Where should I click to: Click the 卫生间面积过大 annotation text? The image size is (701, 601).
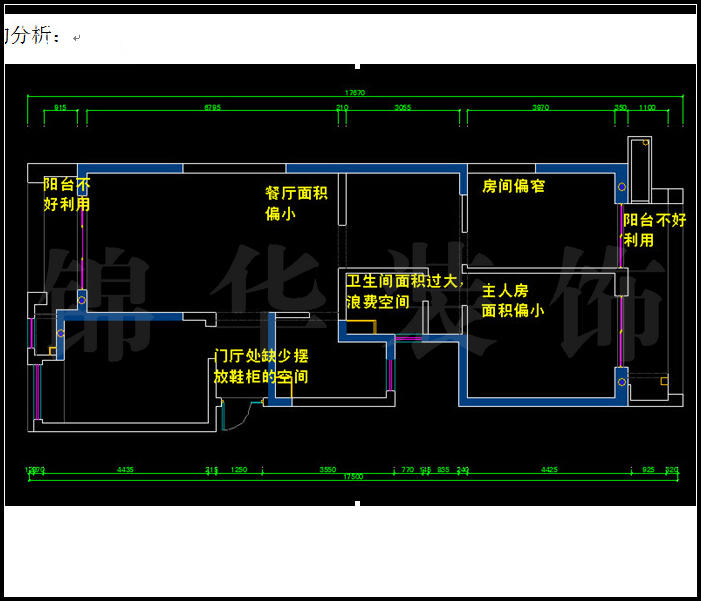click(x=400, y=291)
